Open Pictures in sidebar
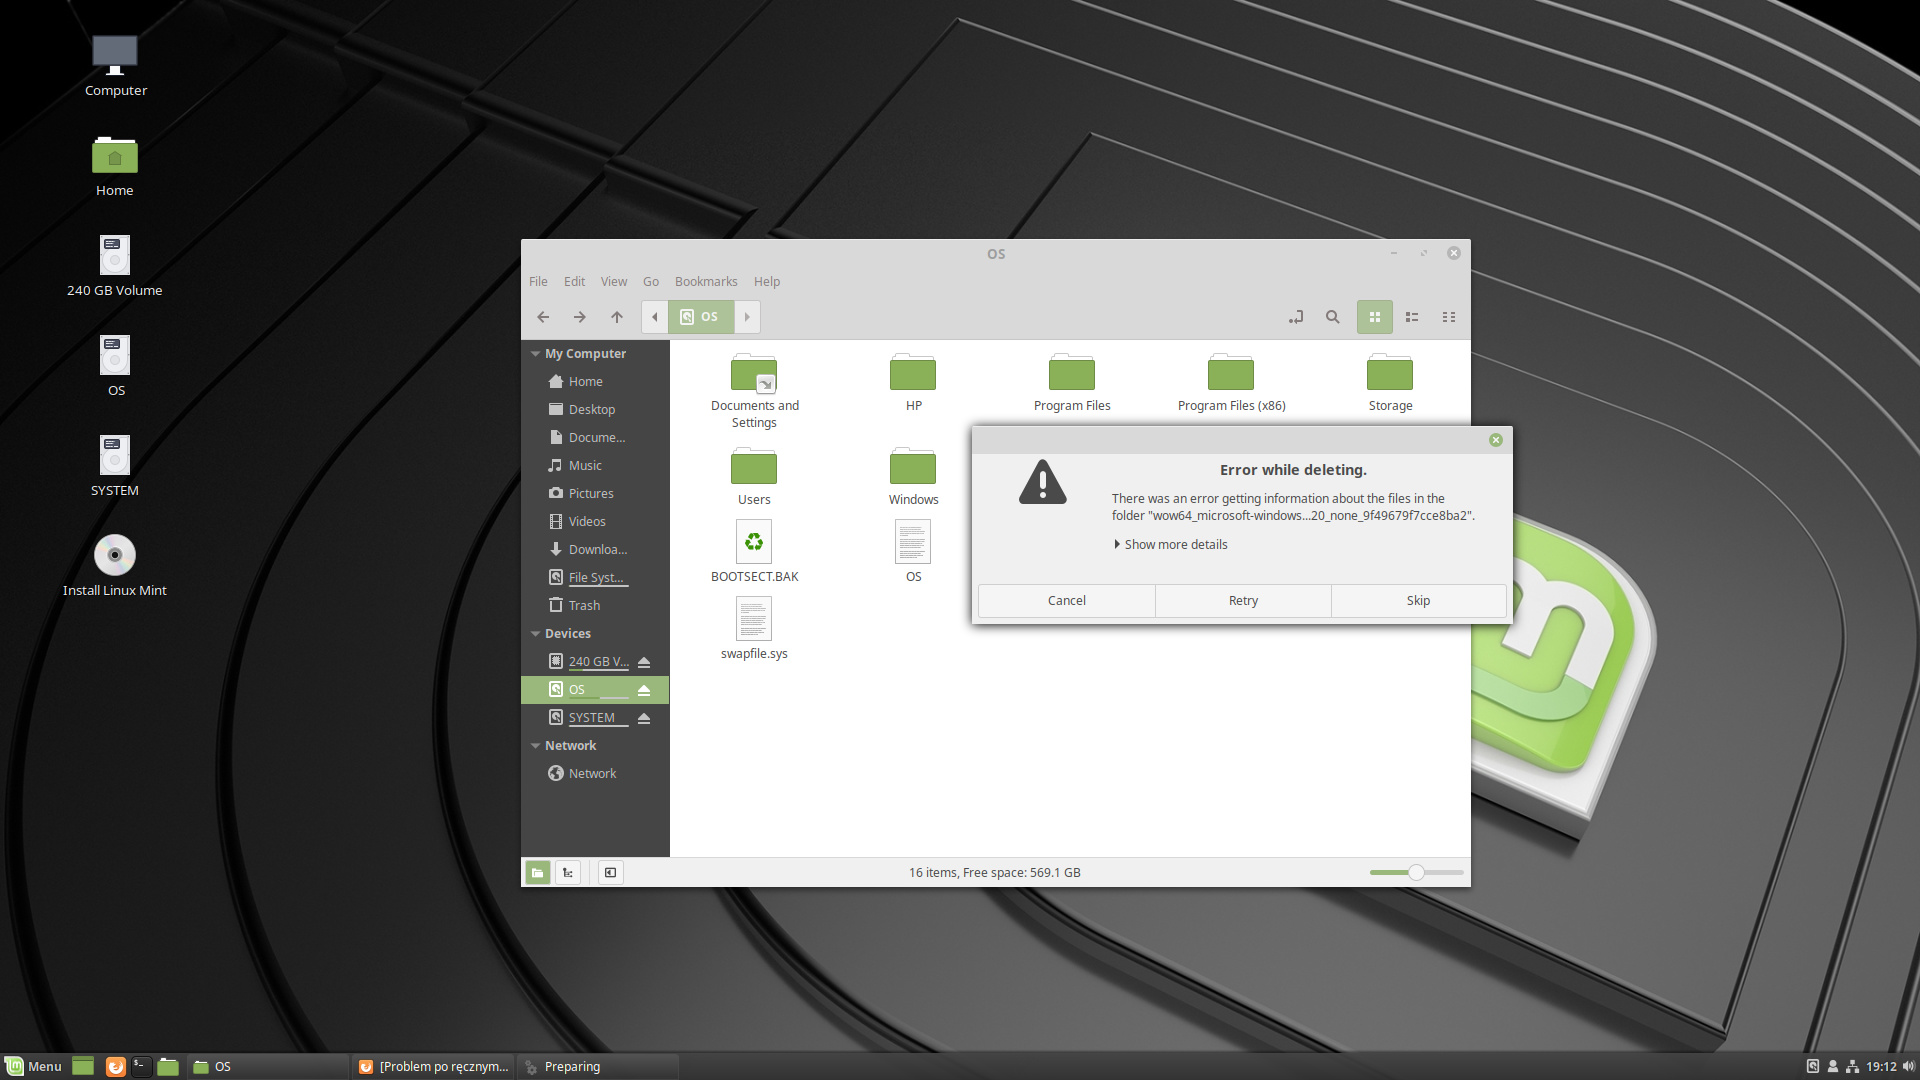This screenshot has height=1080, width=1920. click(595, 494)
